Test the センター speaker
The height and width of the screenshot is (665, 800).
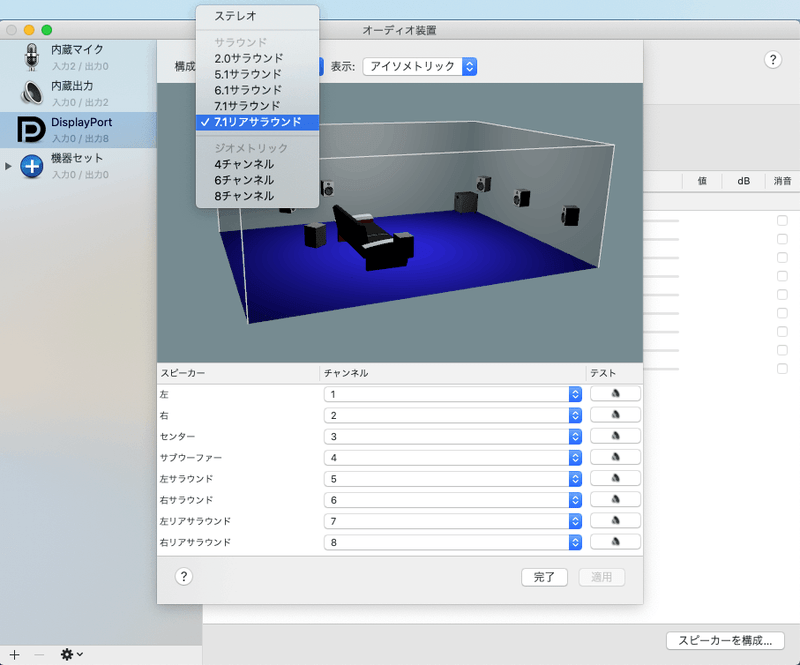coord(615,436)
